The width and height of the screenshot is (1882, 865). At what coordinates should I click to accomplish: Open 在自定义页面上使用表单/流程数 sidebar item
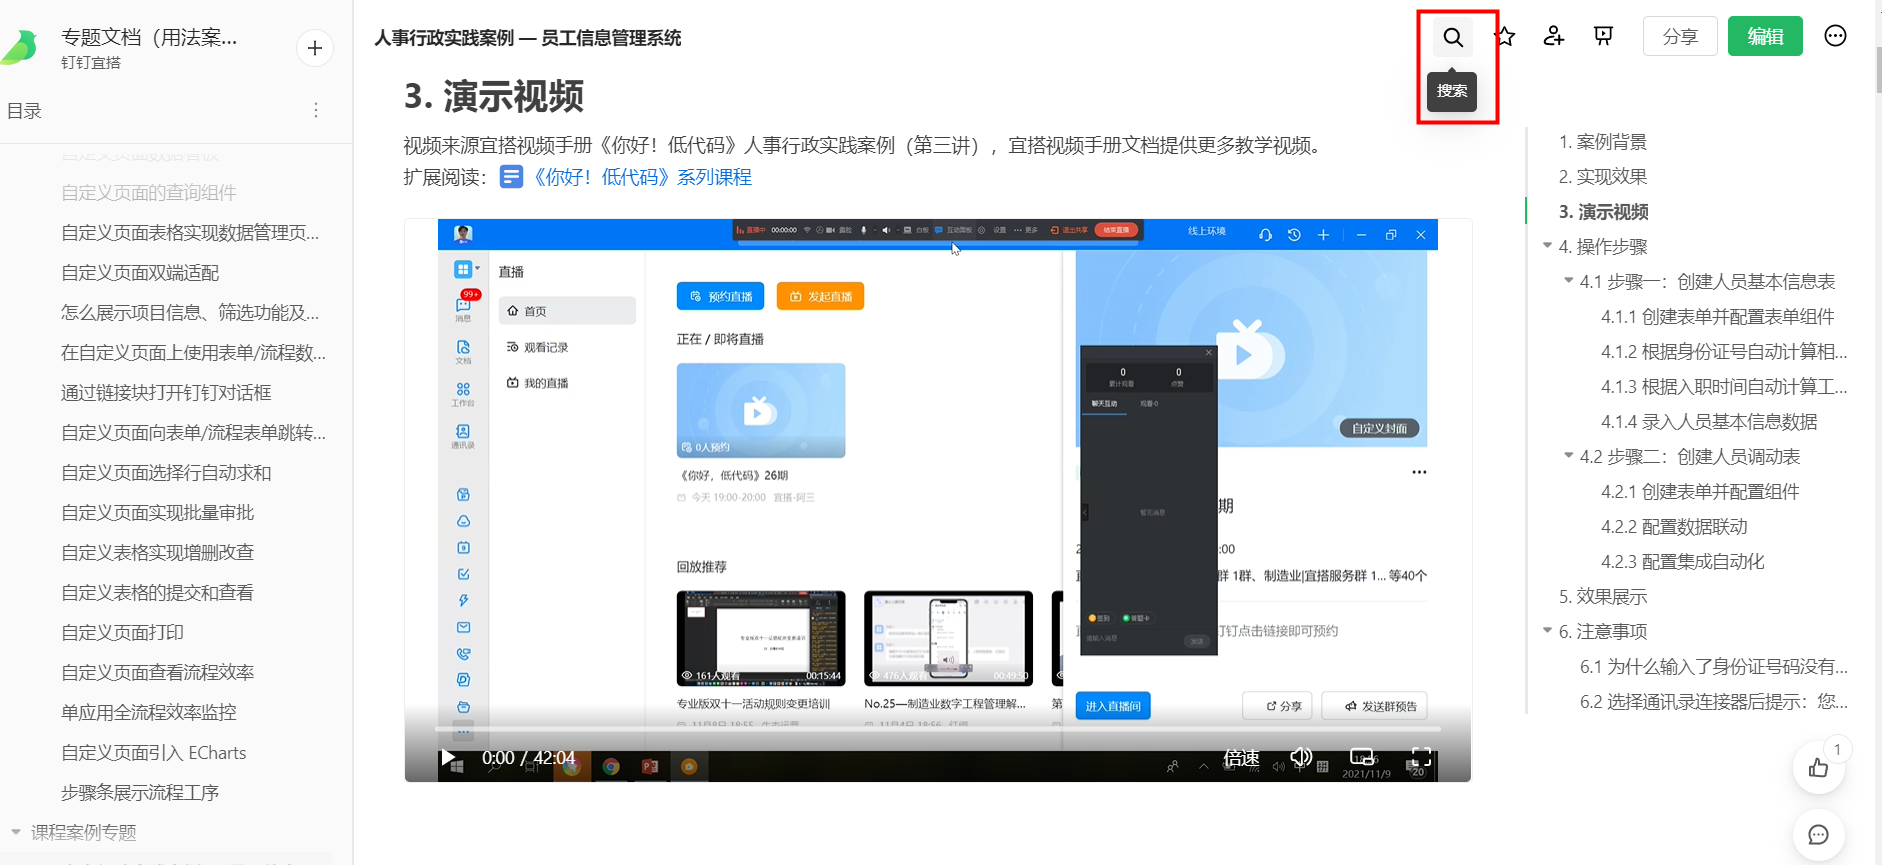click(193, 353)
